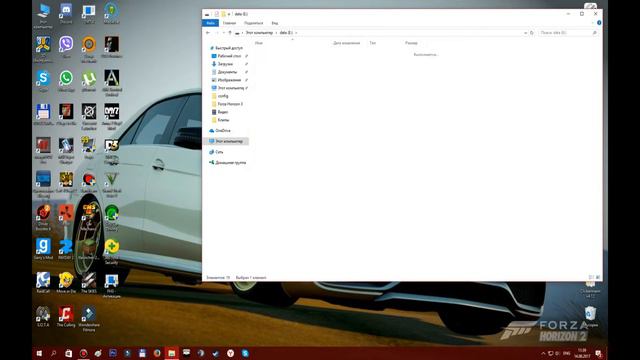Open Домашняя группа in the navigation pane
This screenshot has height=360, width=640.
coord(227,162)
